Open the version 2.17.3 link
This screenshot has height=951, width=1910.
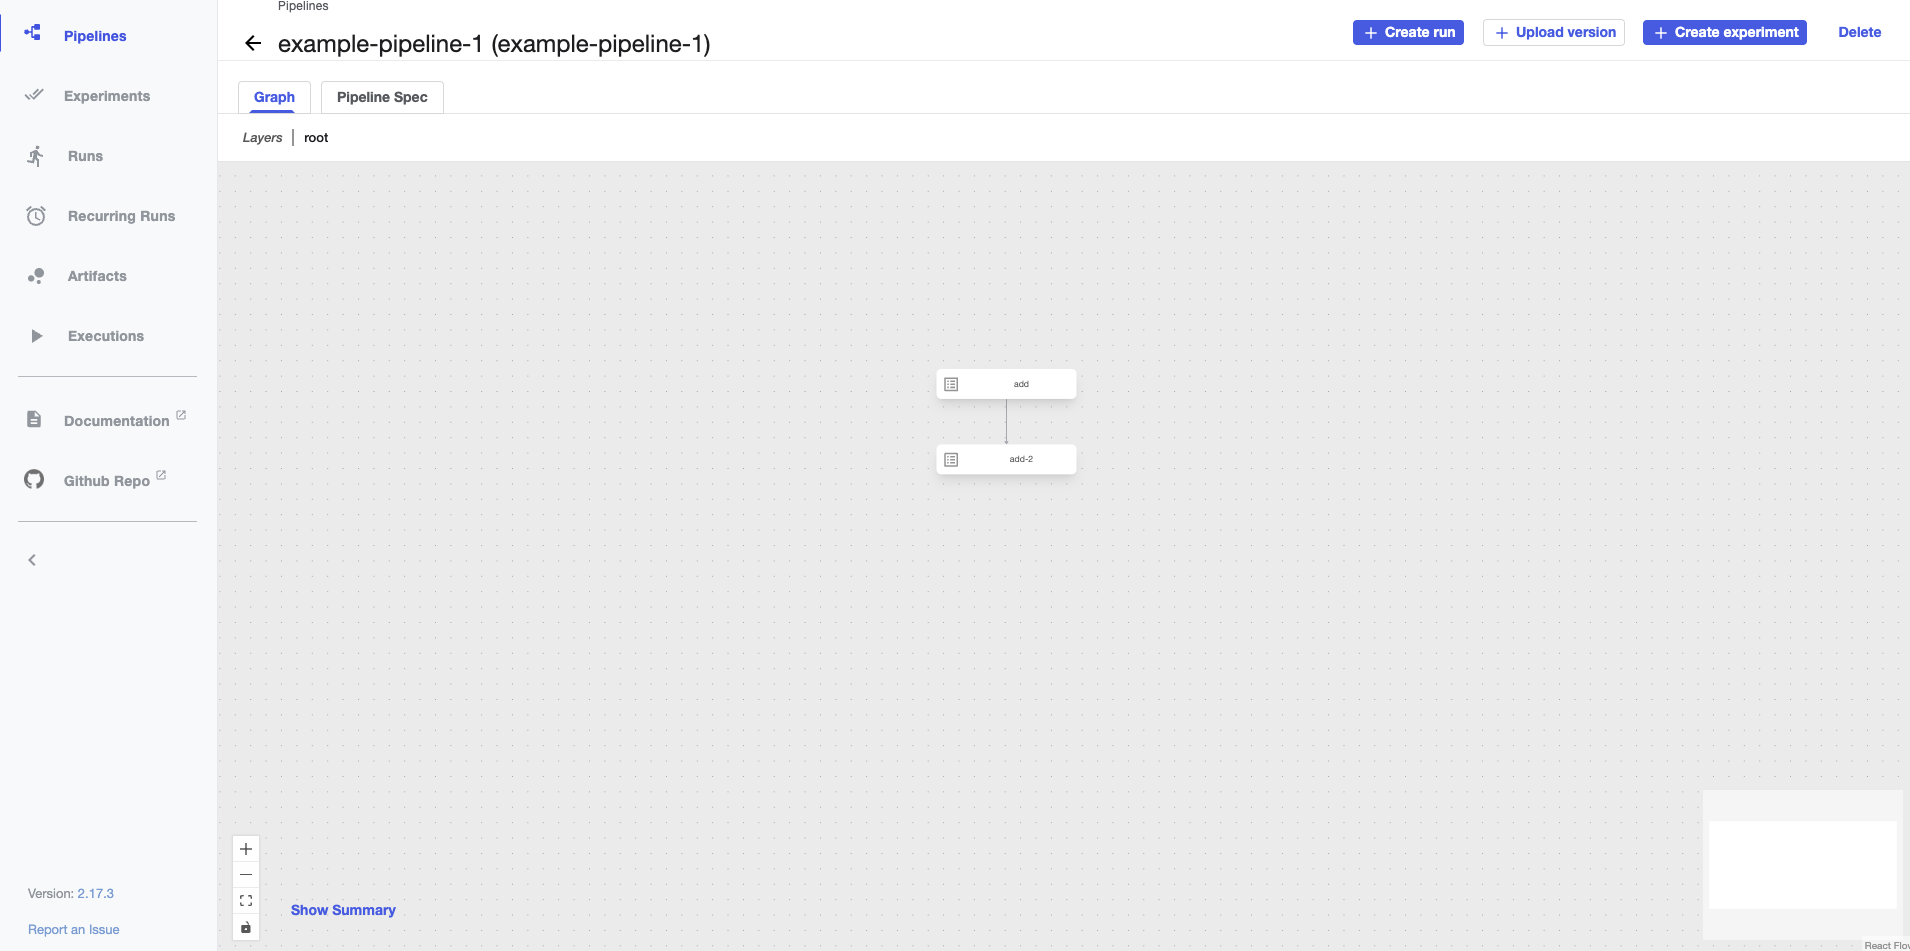pos(96,893)
